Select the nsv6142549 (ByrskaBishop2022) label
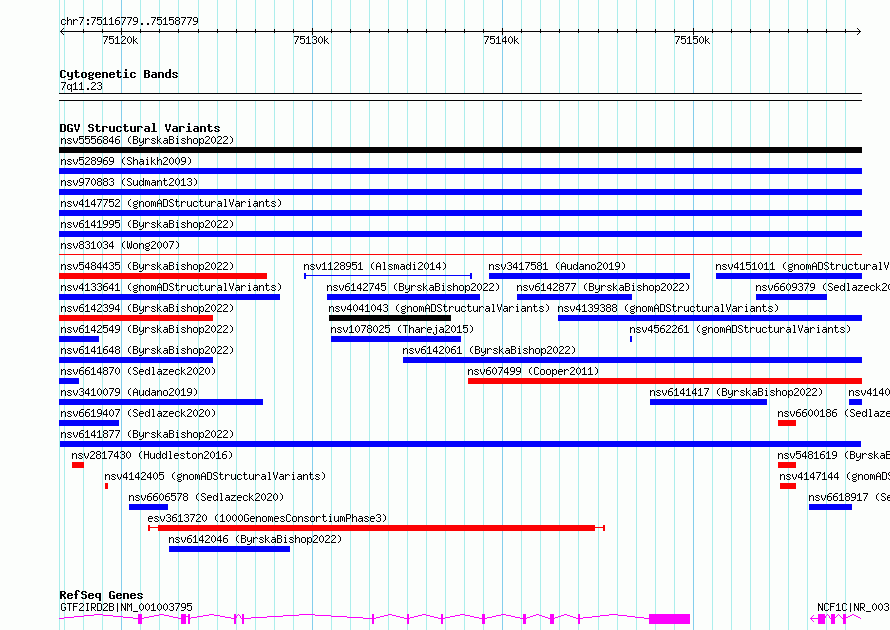The height and width of the screenshot is (630, 890). coord(147,329)
